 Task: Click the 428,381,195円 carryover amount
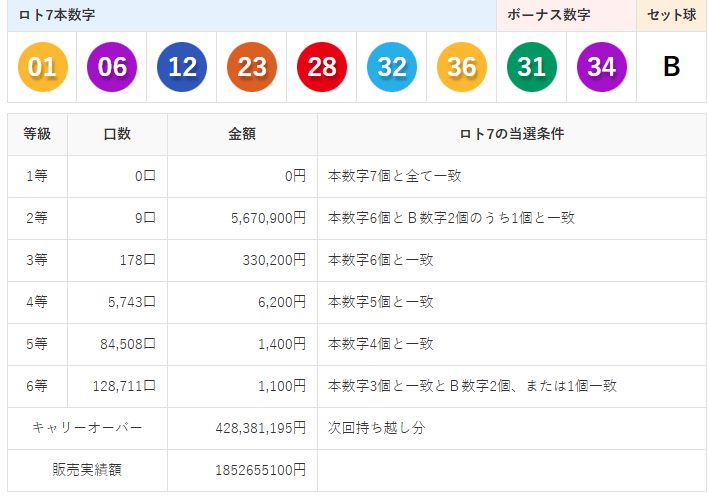tap(261, 428)
